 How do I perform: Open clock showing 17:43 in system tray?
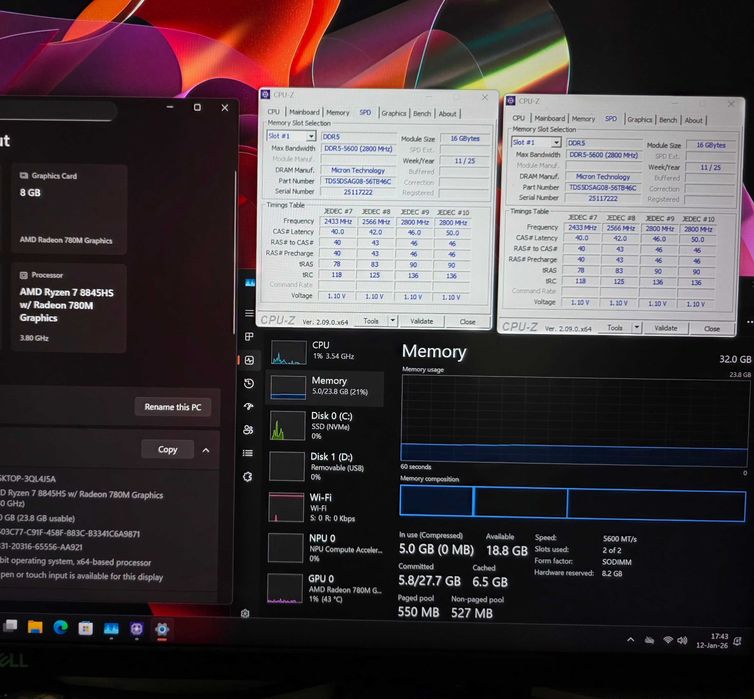pyautogui.click(x=712, y=641)
